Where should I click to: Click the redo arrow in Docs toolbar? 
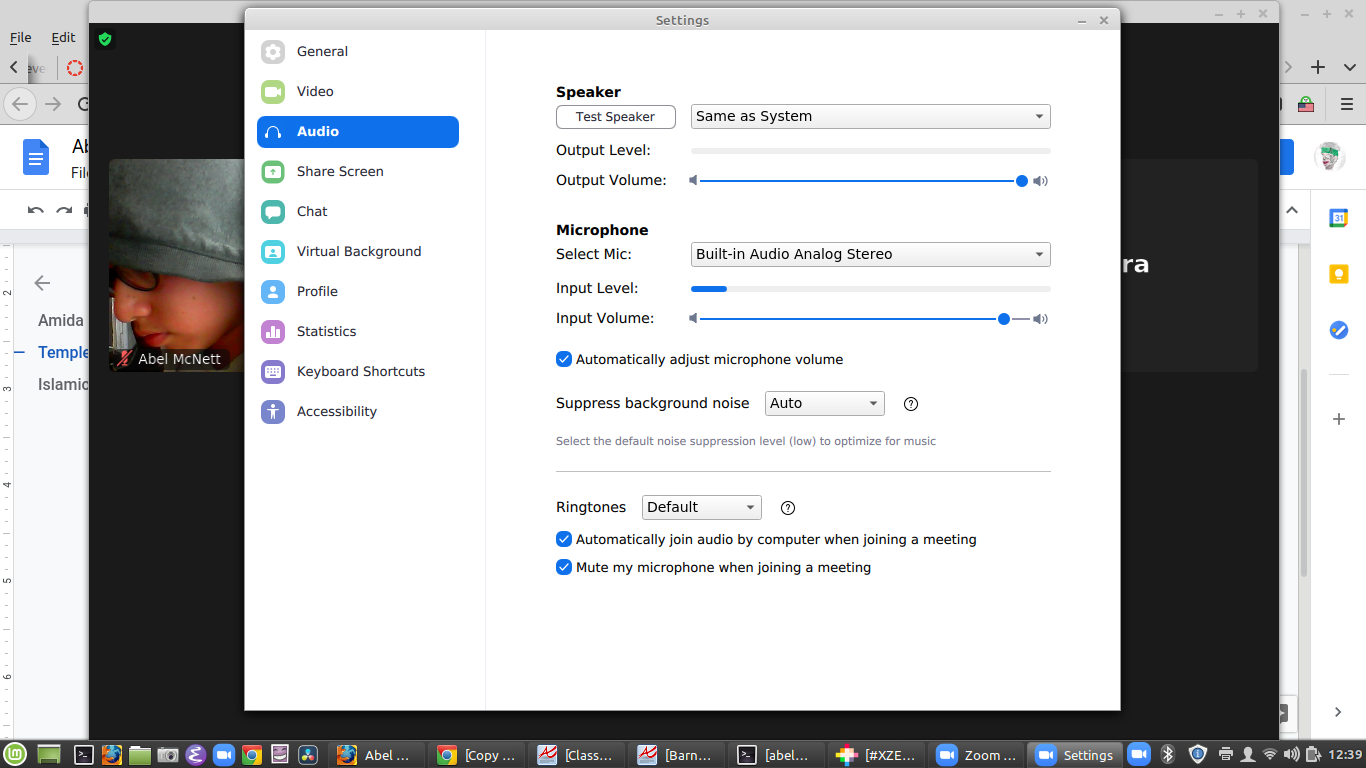(x=64, y=211)
